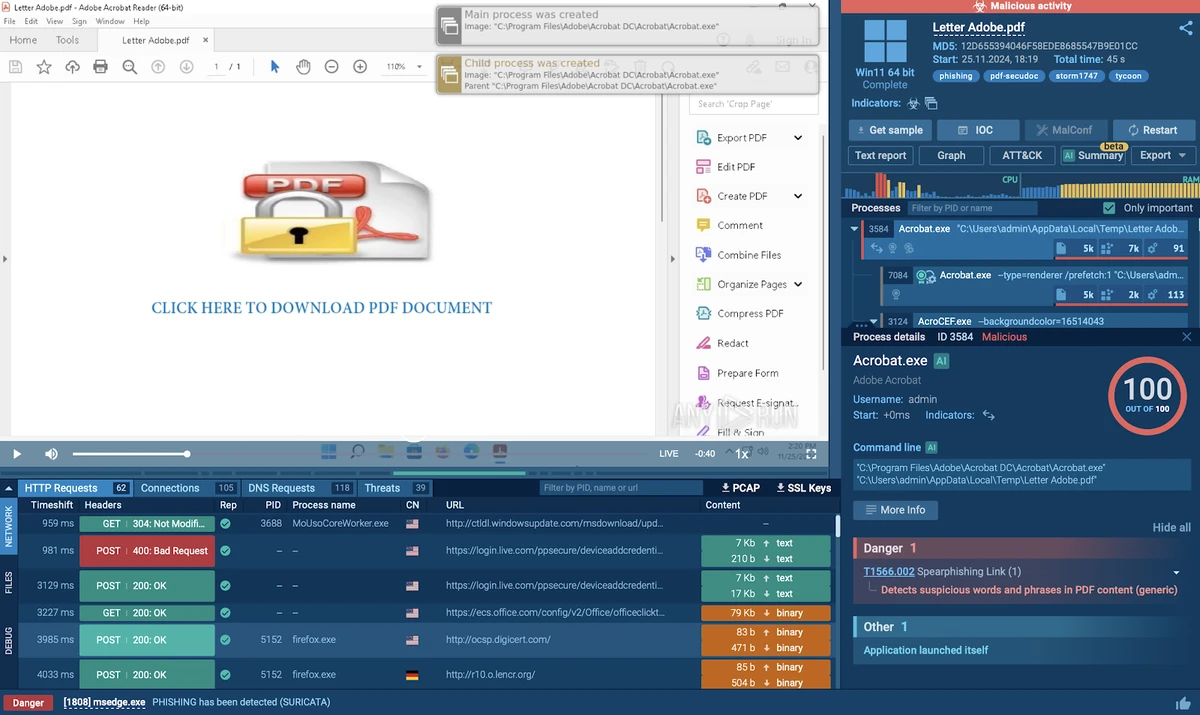Collapse process 3124 AcroCEF.exe tree arrow

[x=873, y=321]
